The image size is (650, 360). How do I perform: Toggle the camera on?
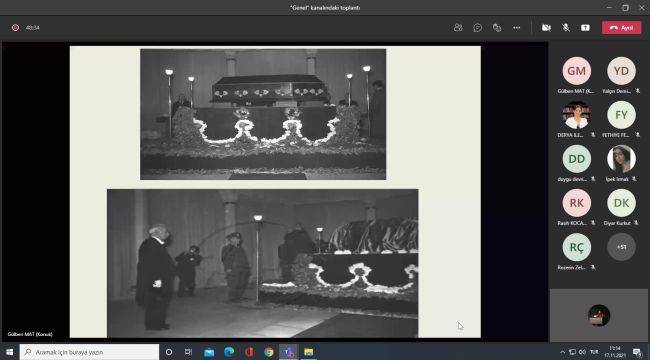tap(546, 28)
